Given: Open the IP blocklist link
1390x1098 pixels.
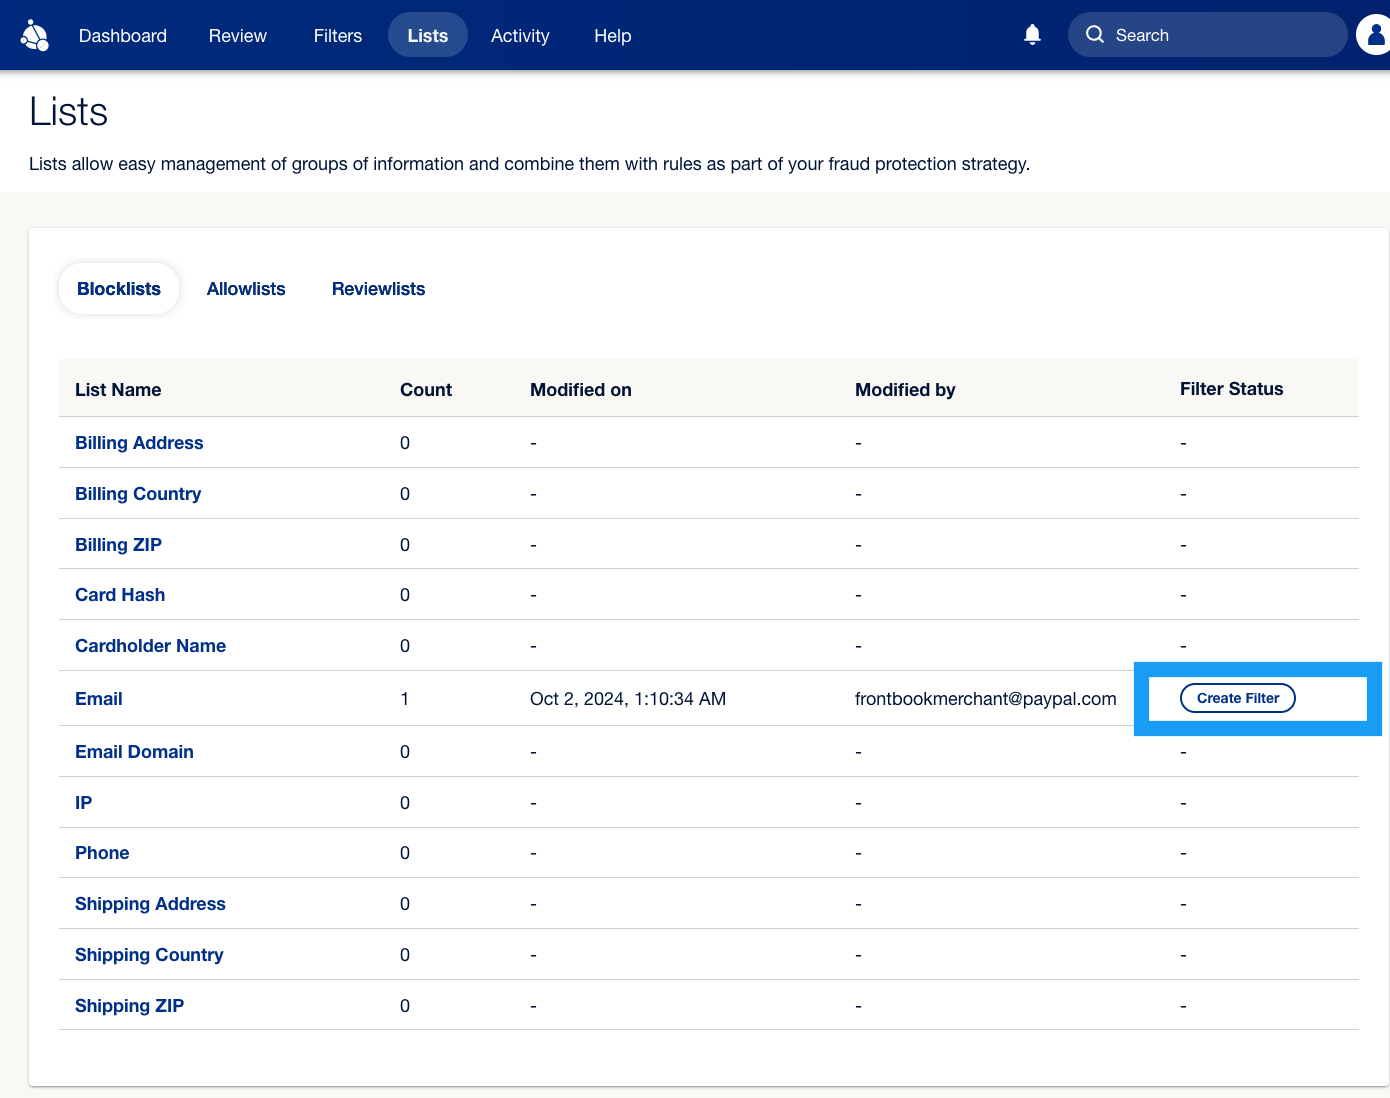Looking at the screenshot, I should click(84, 803).
